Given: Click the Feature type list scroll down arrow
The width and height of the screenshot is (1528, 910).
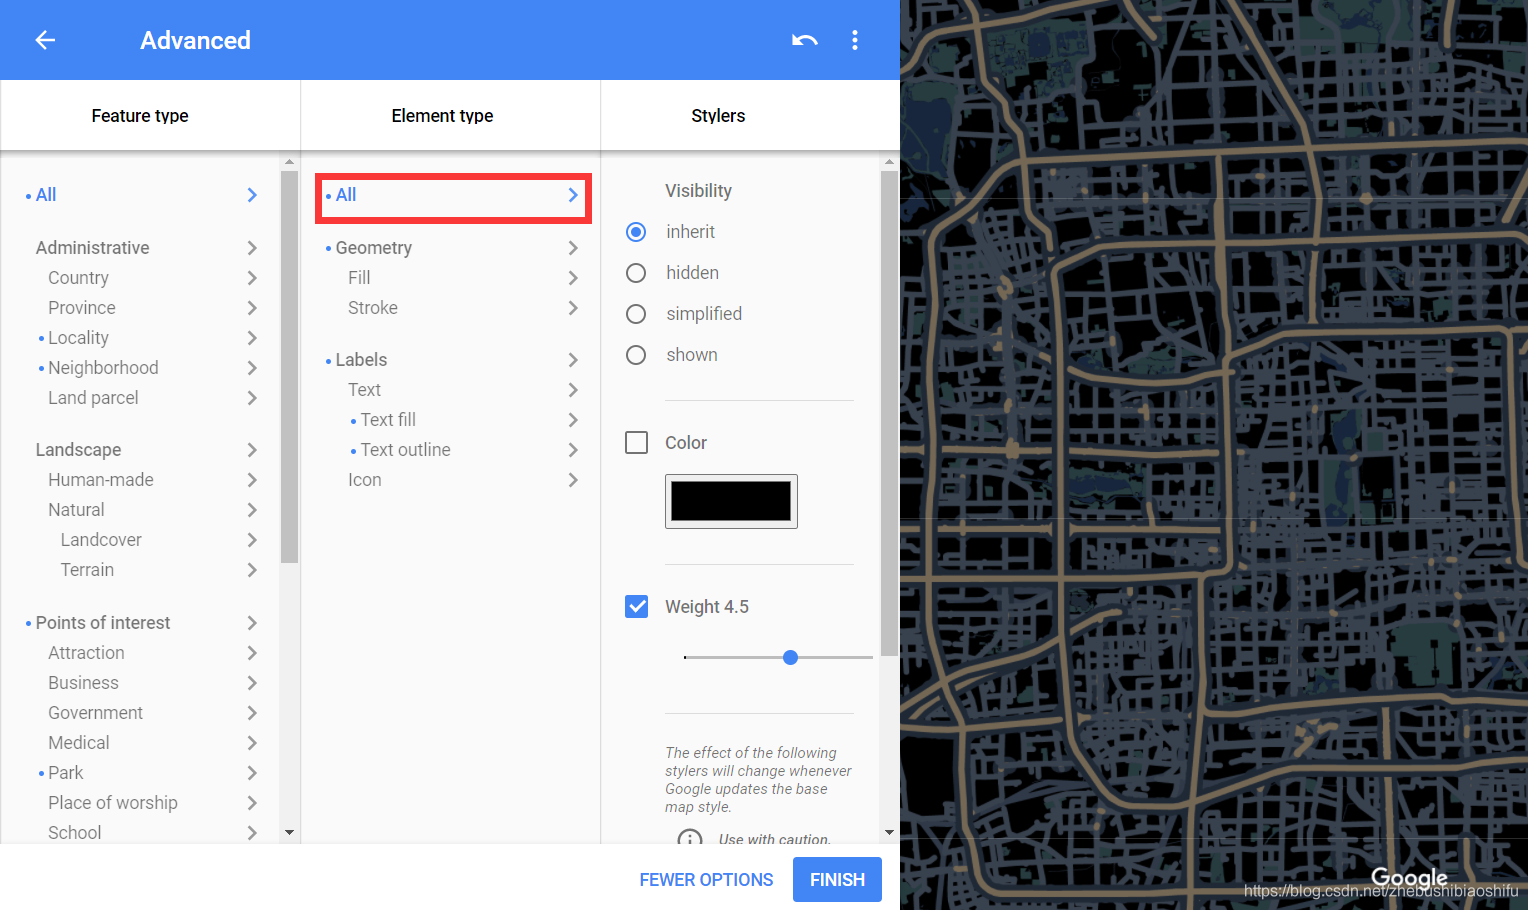Looking at the screenshot, I should point(289,832).
